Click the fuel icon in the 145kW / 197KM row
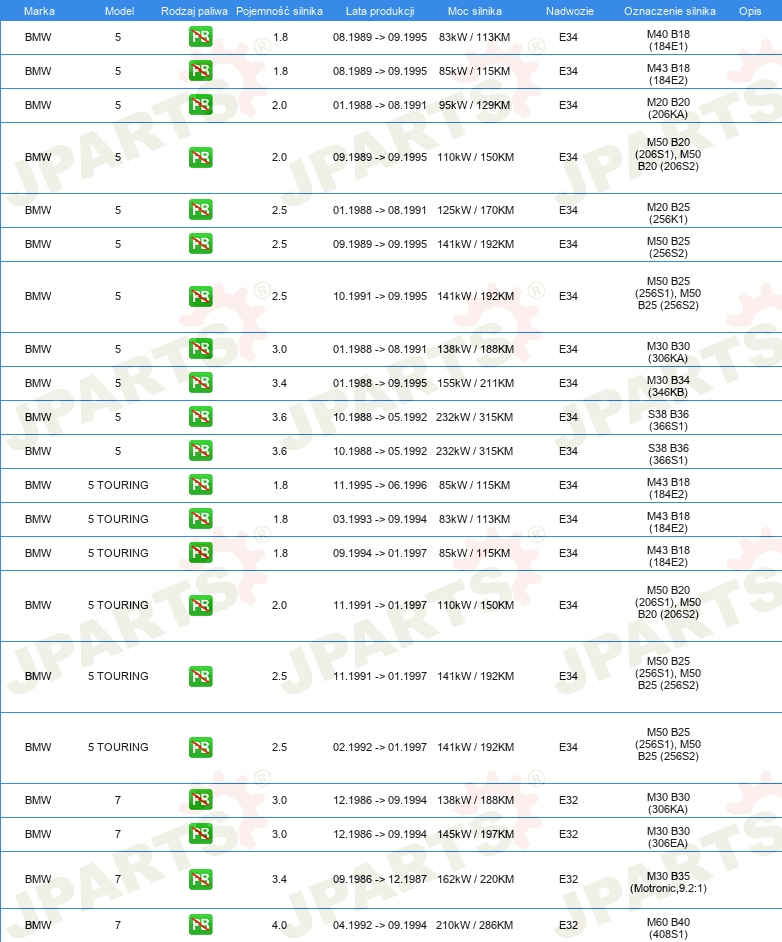 [201, 834]
